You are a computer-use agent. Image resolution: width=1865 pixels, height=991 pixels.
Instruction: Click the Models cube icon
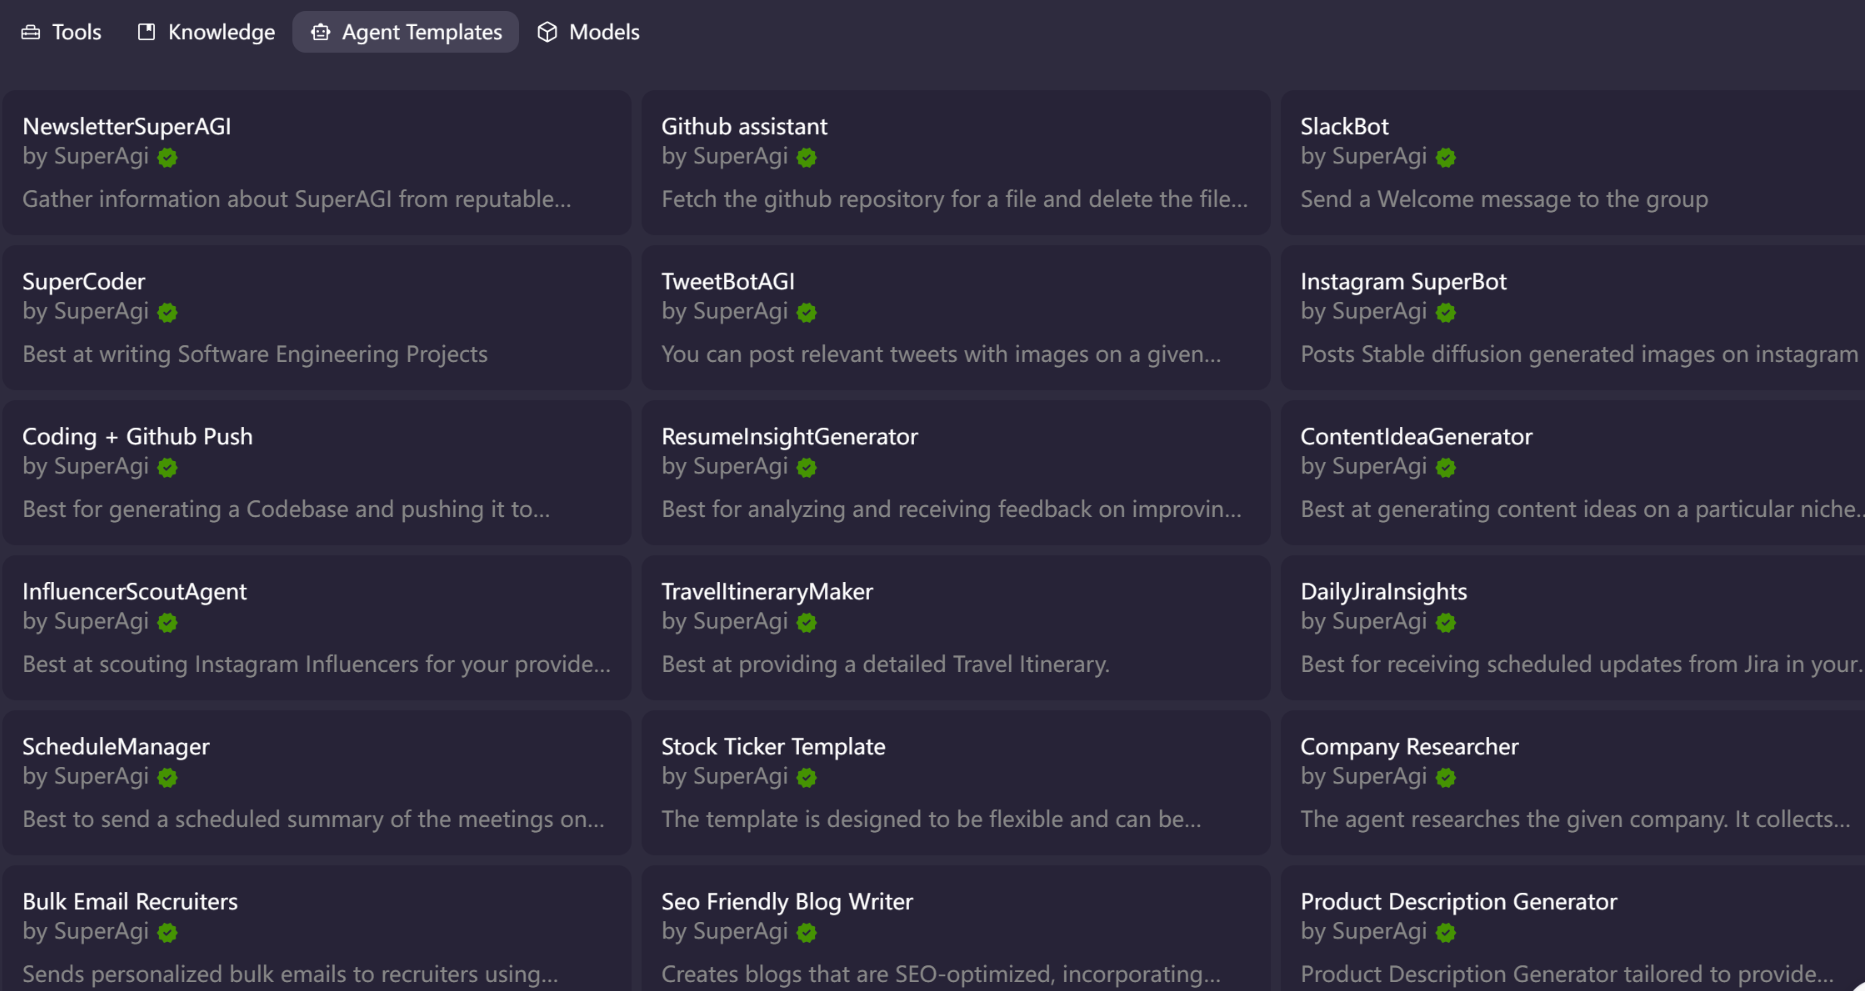547,32
